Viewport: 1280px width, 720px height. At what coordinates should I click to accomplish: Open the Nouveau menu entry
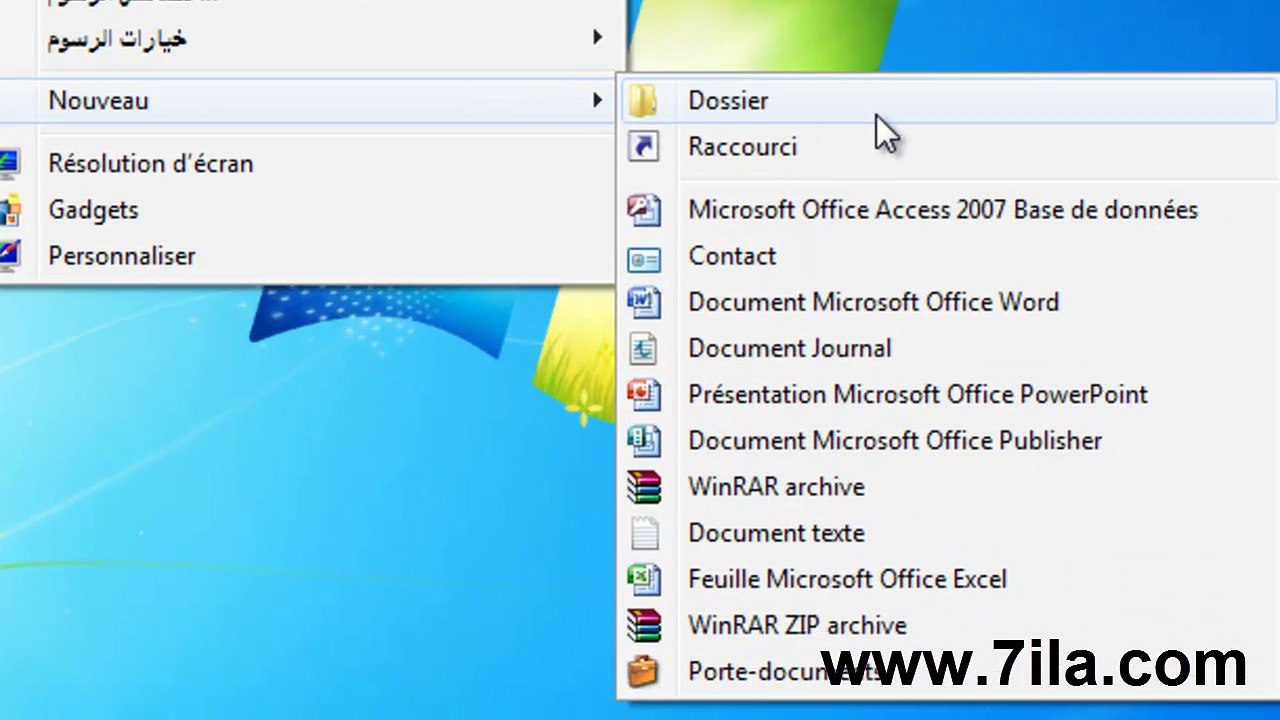[307, 100]
